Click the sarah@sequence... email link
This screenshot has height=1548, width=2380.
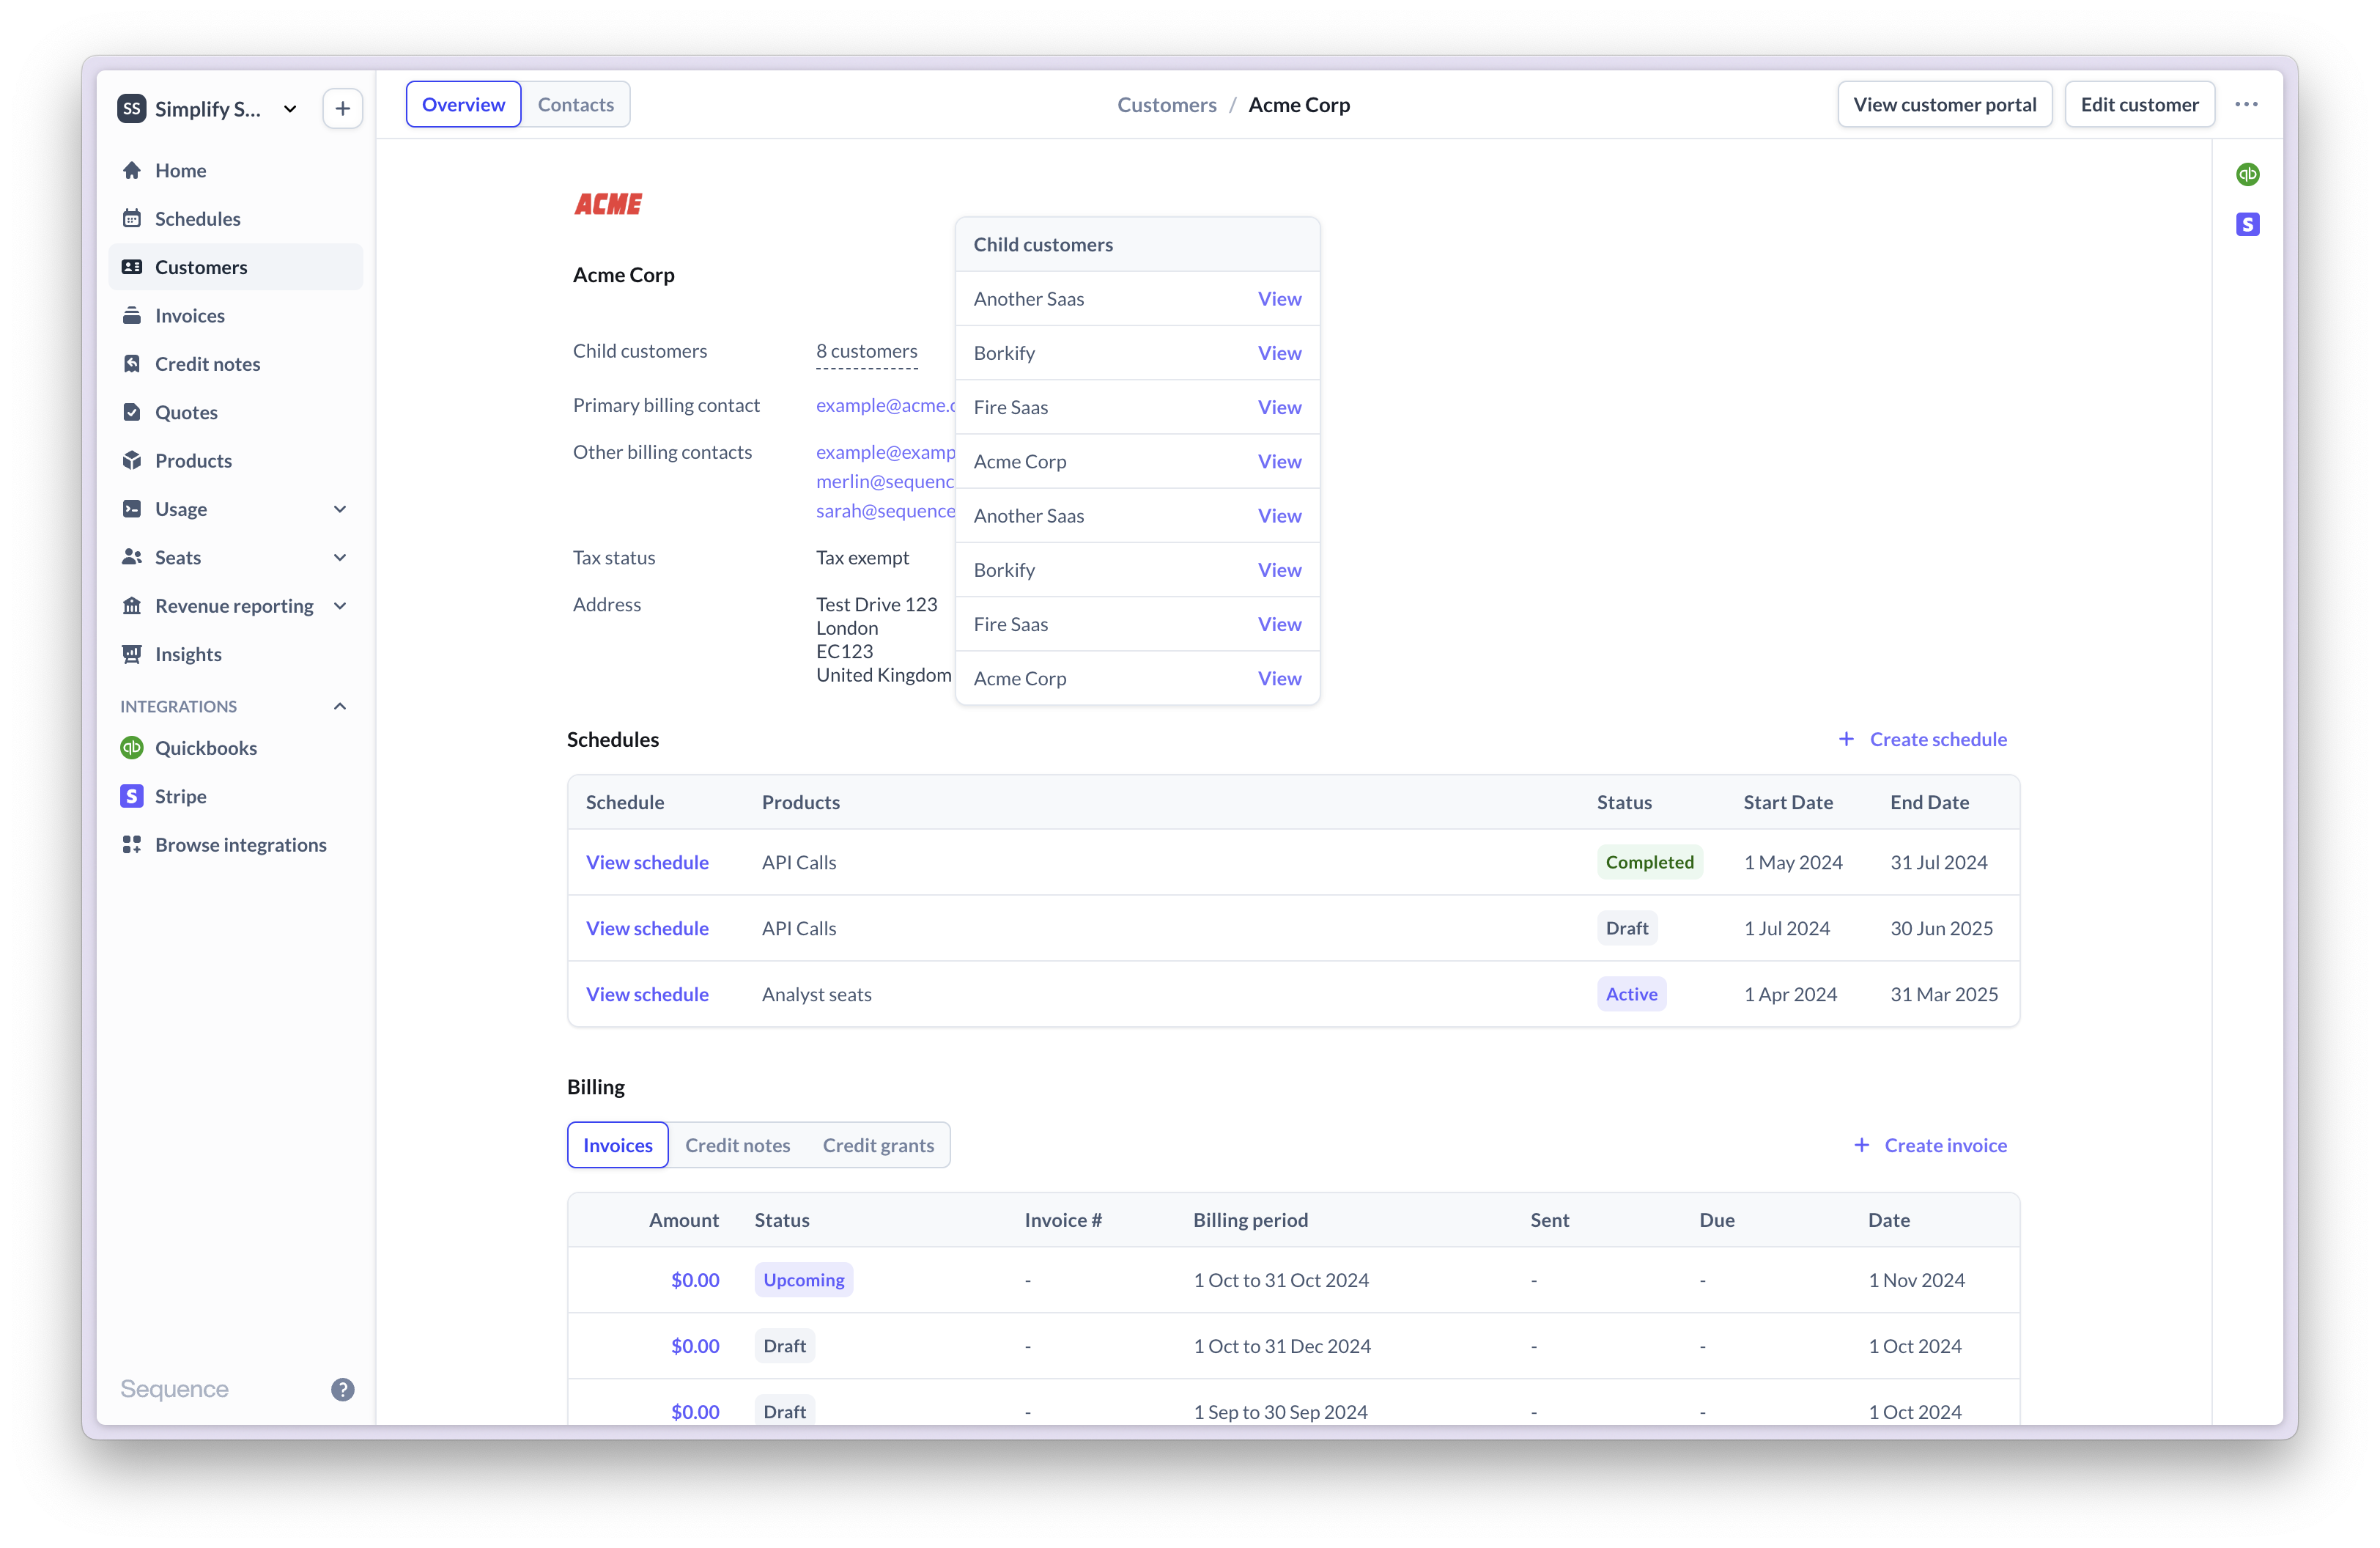pyautogui.click(x=885, y=511)
